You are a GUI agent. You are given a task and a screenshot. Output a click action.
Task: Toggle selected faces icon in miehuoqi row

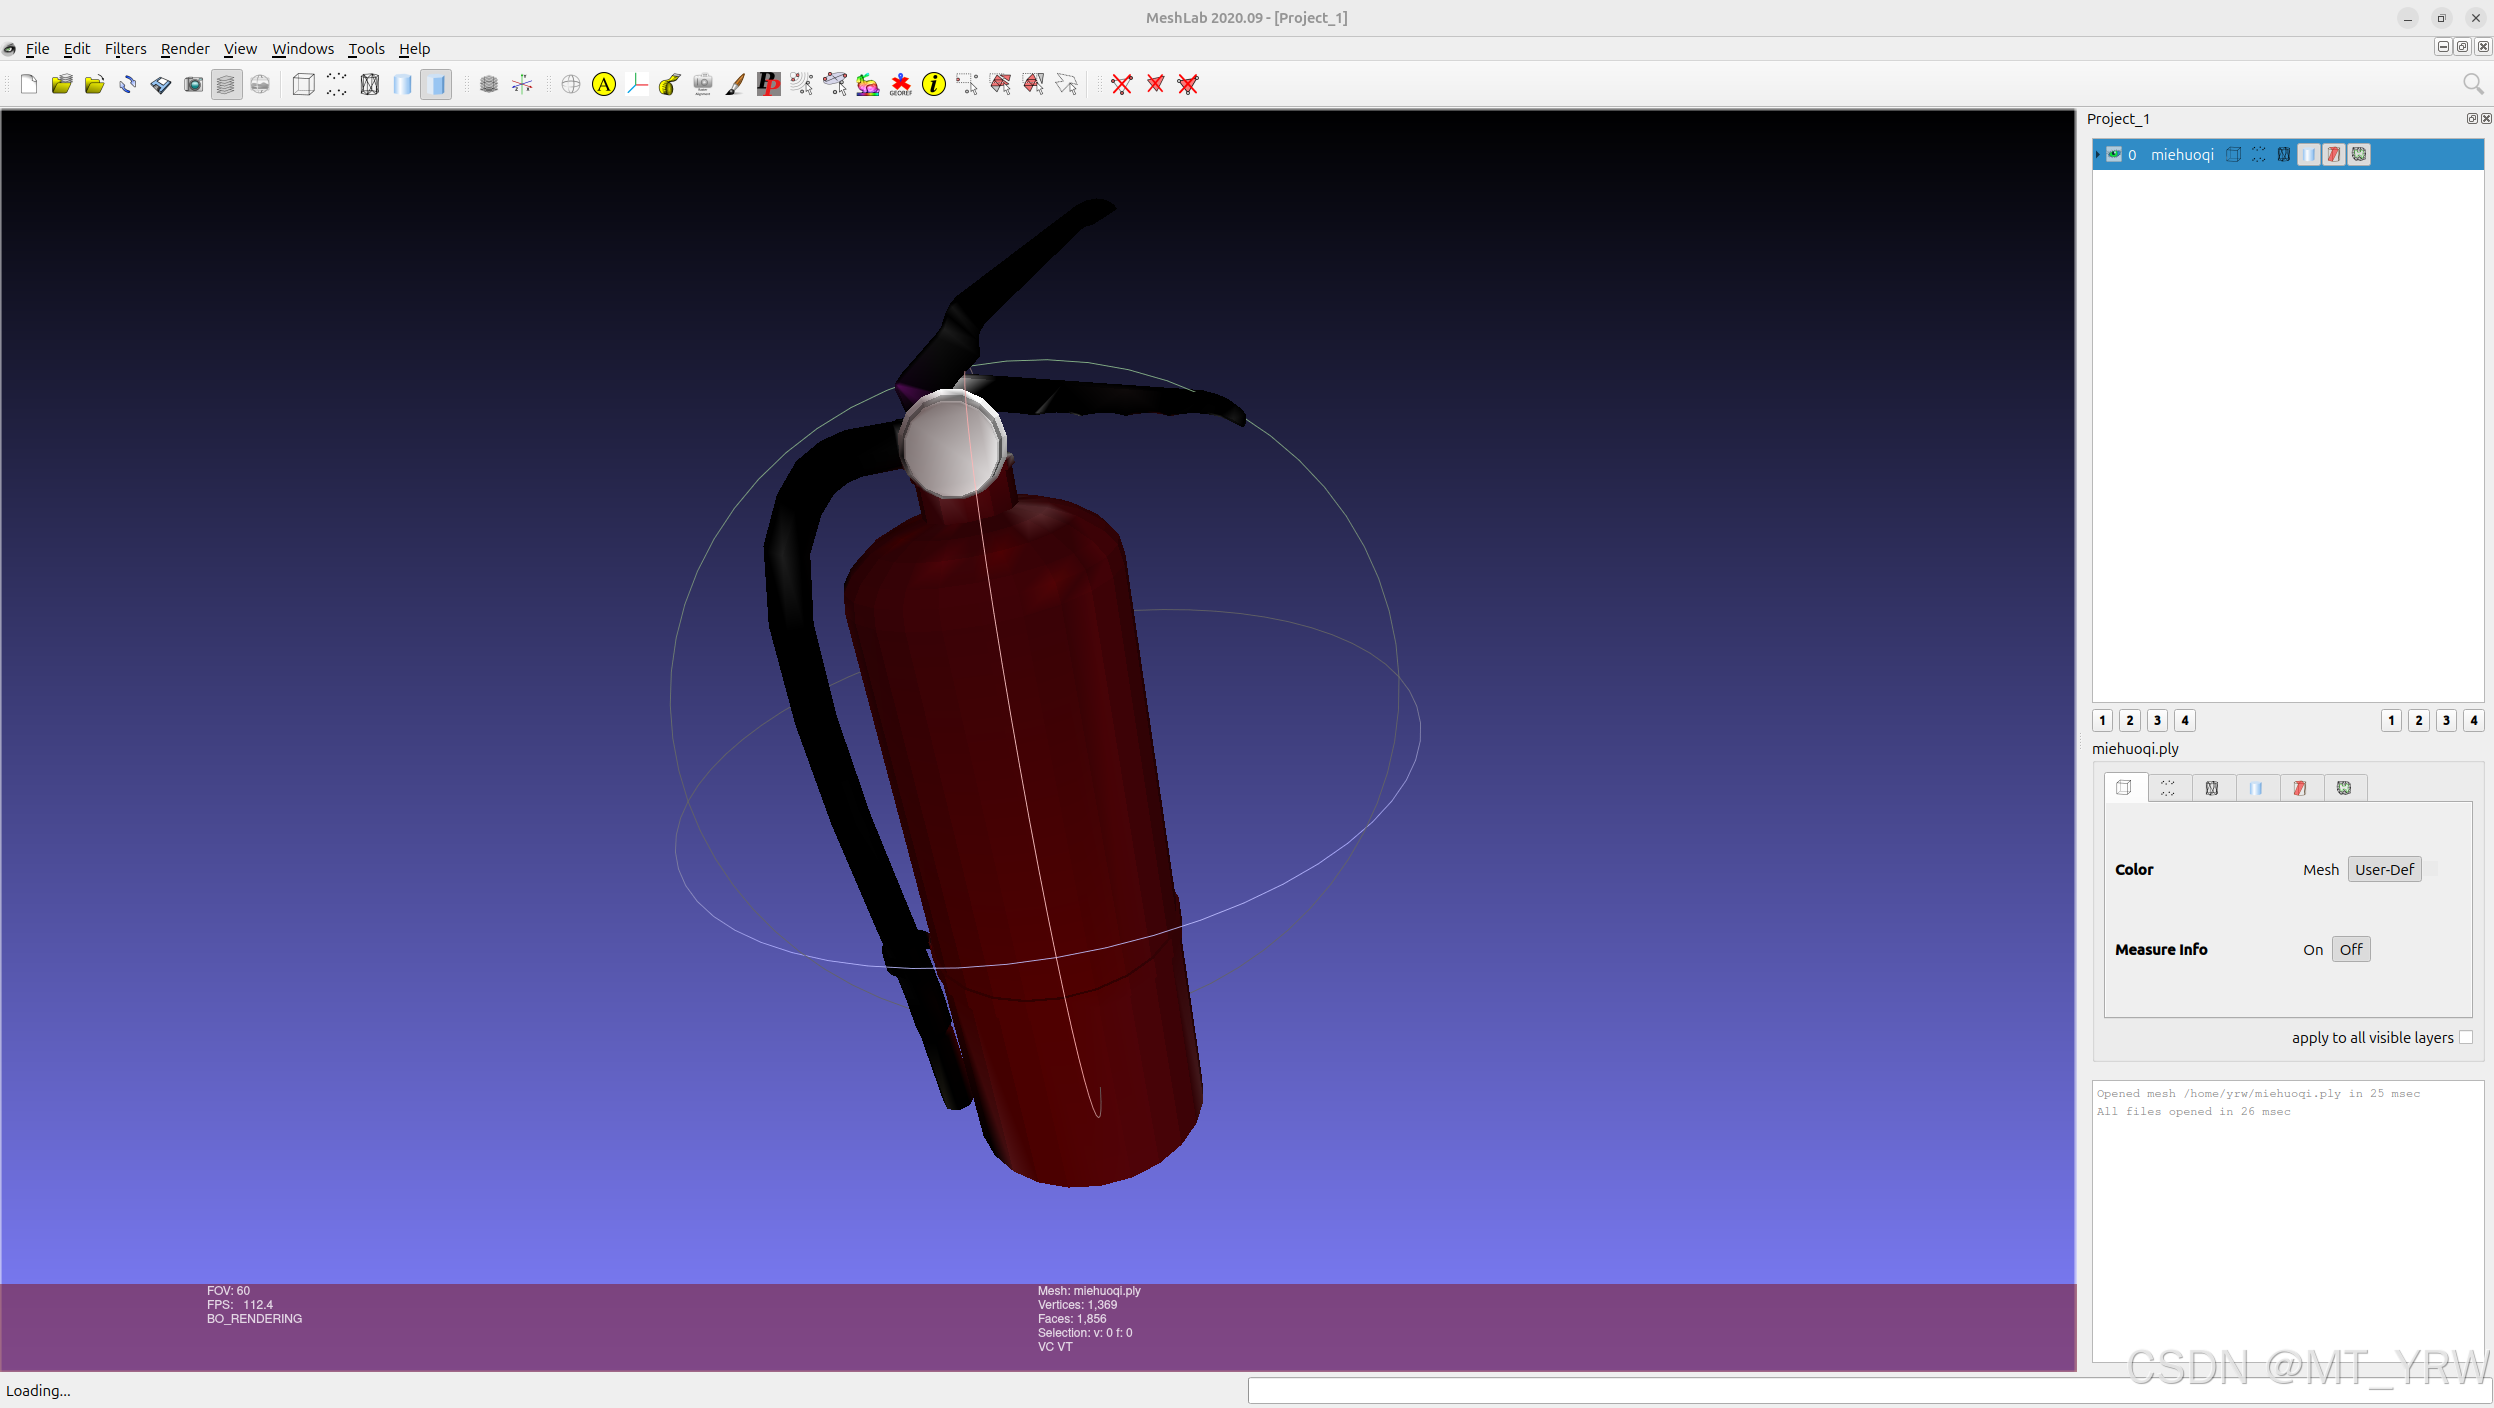pos(2334,154)
